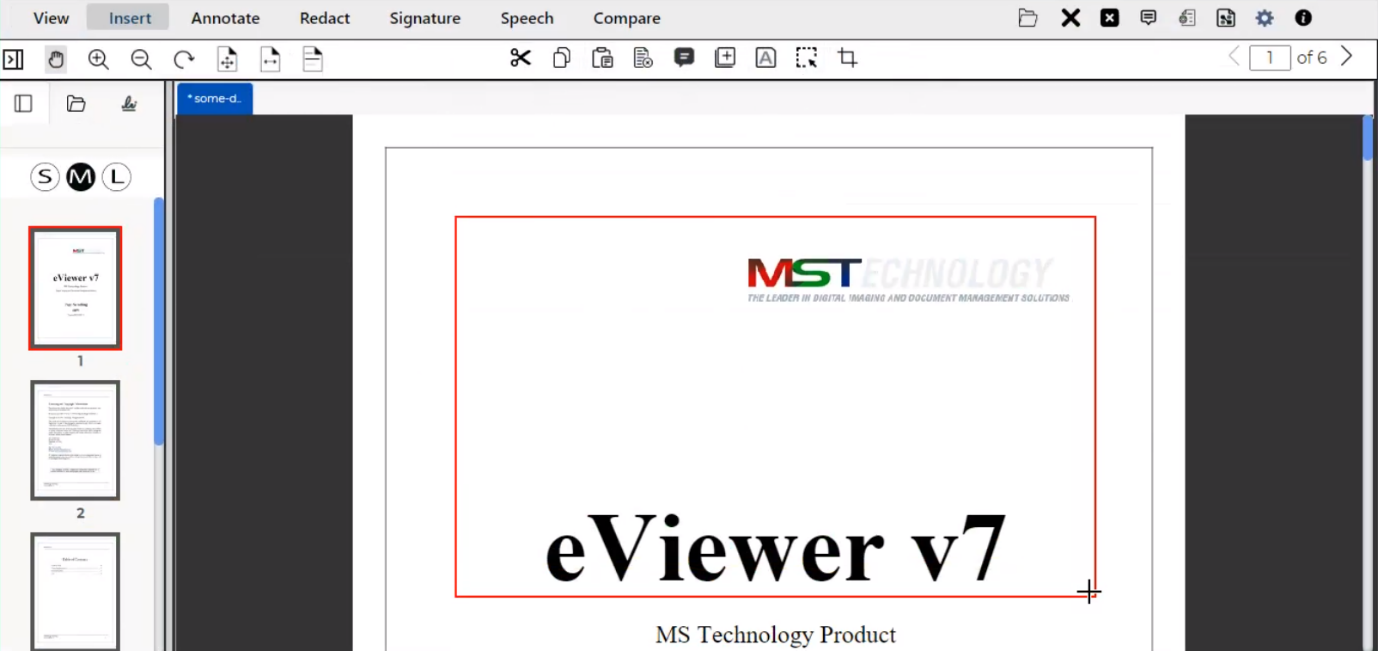Show thumbnails panel tab icon
Screen dimensions: 1378x651
click(24, 104)
